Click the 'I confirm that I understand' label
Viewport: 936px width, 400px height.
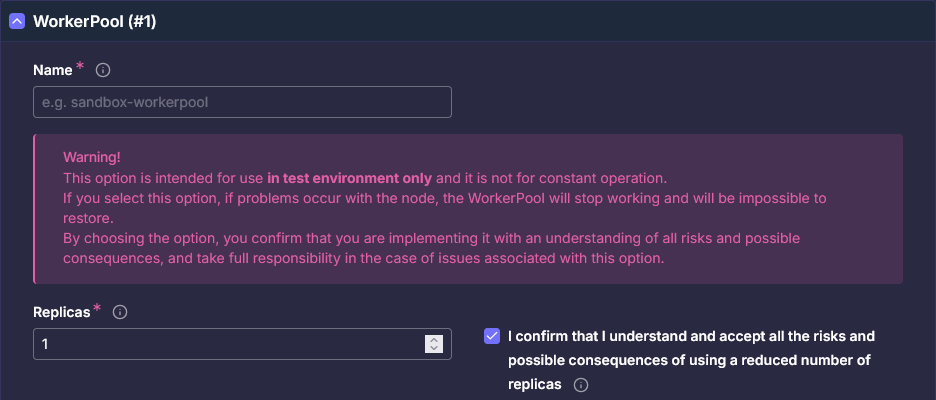point(690,336)
